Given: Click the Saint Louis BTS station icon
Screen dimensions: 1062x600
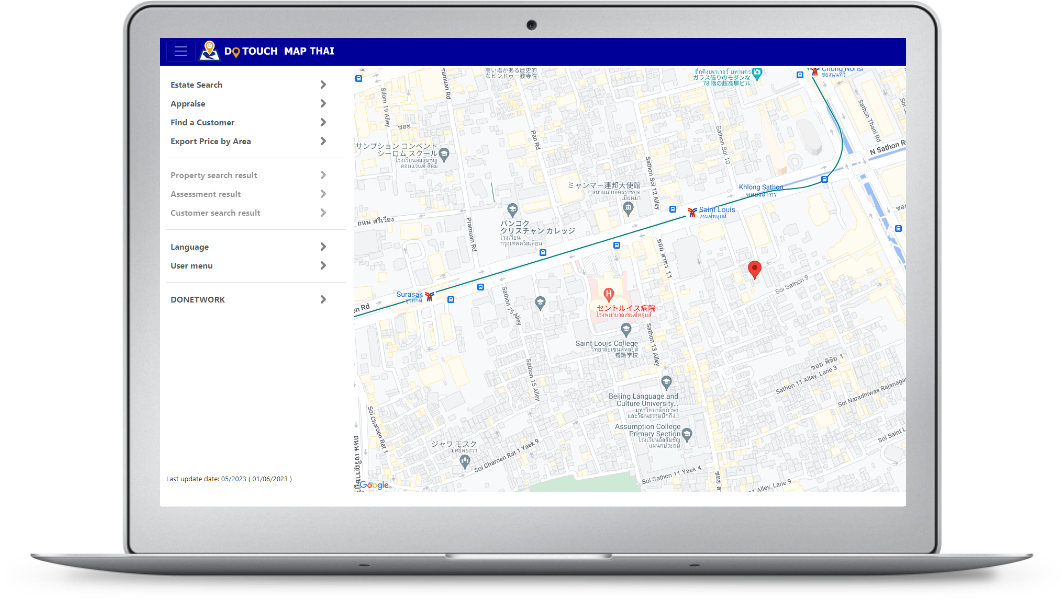Looking at the screenshot, I should pos(693,212).
